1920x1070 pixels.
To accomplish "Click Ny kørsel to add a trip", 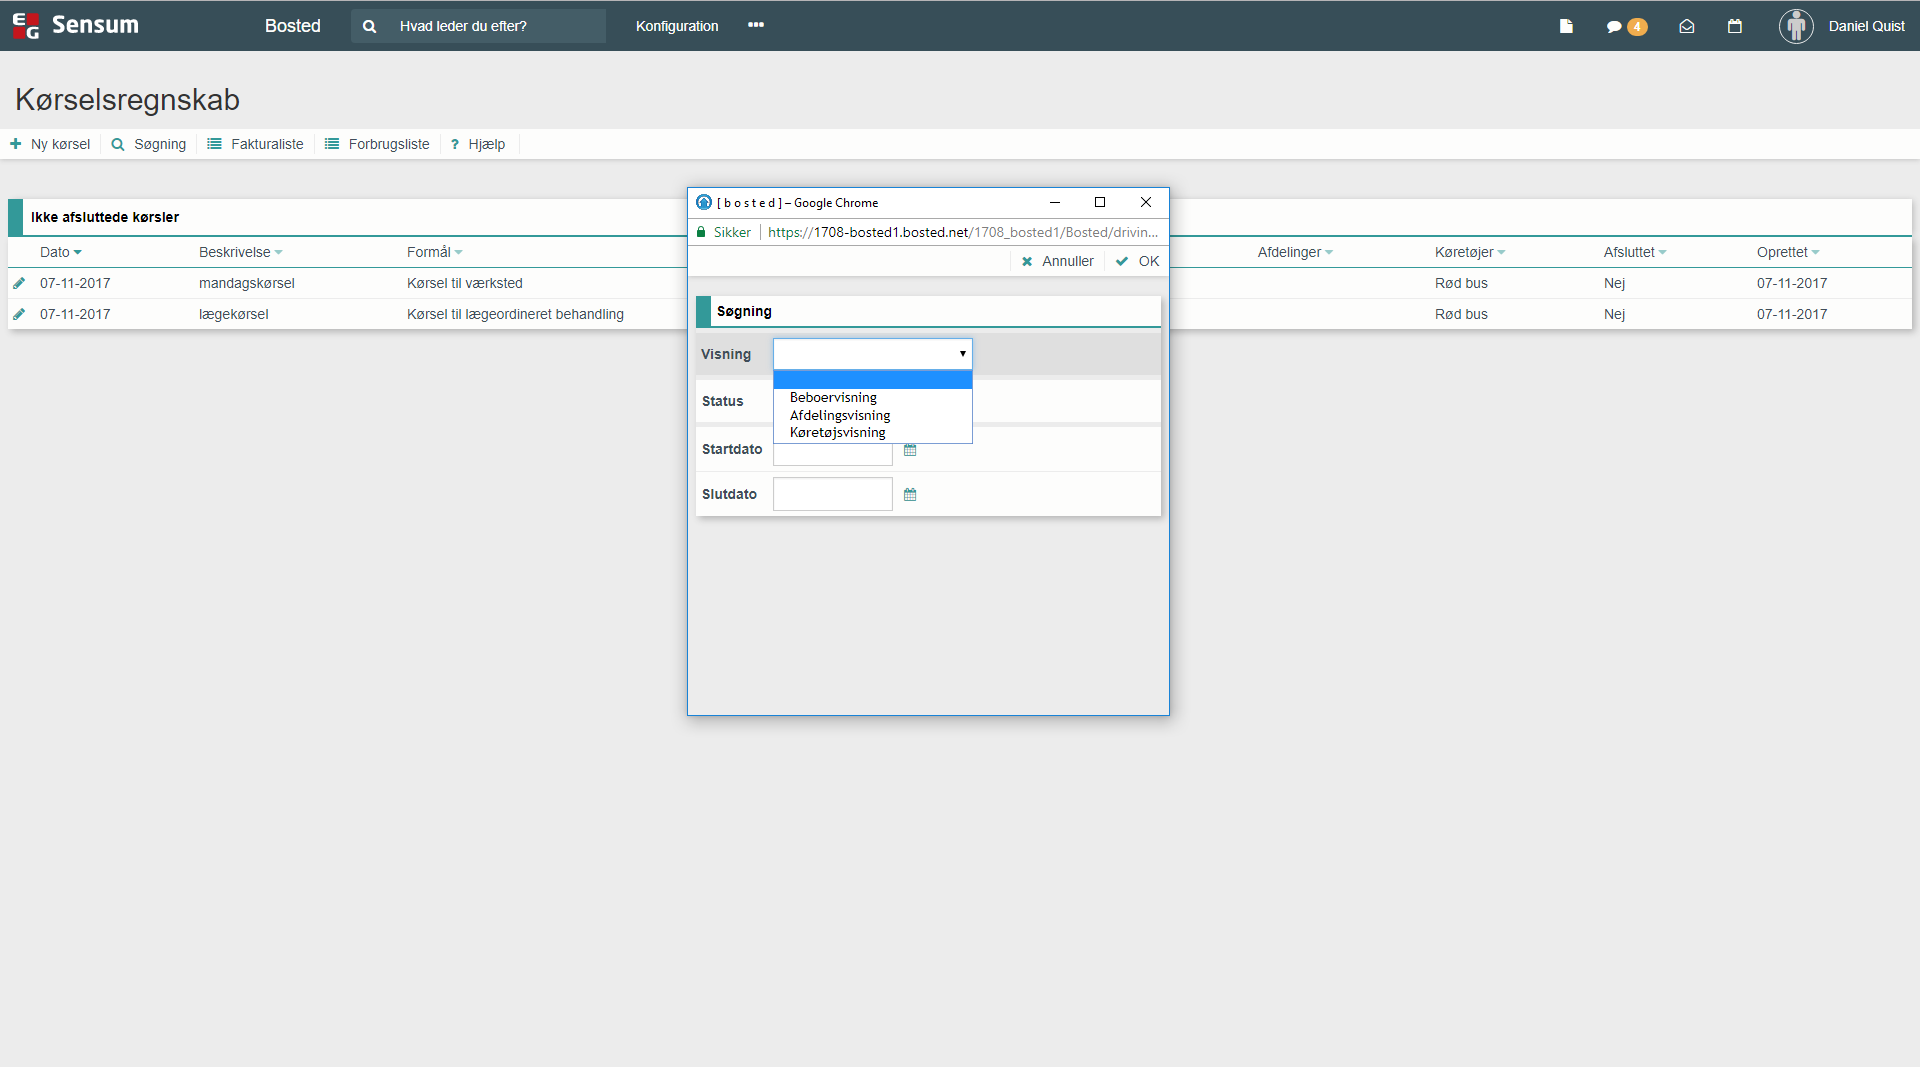I will 50,144.
